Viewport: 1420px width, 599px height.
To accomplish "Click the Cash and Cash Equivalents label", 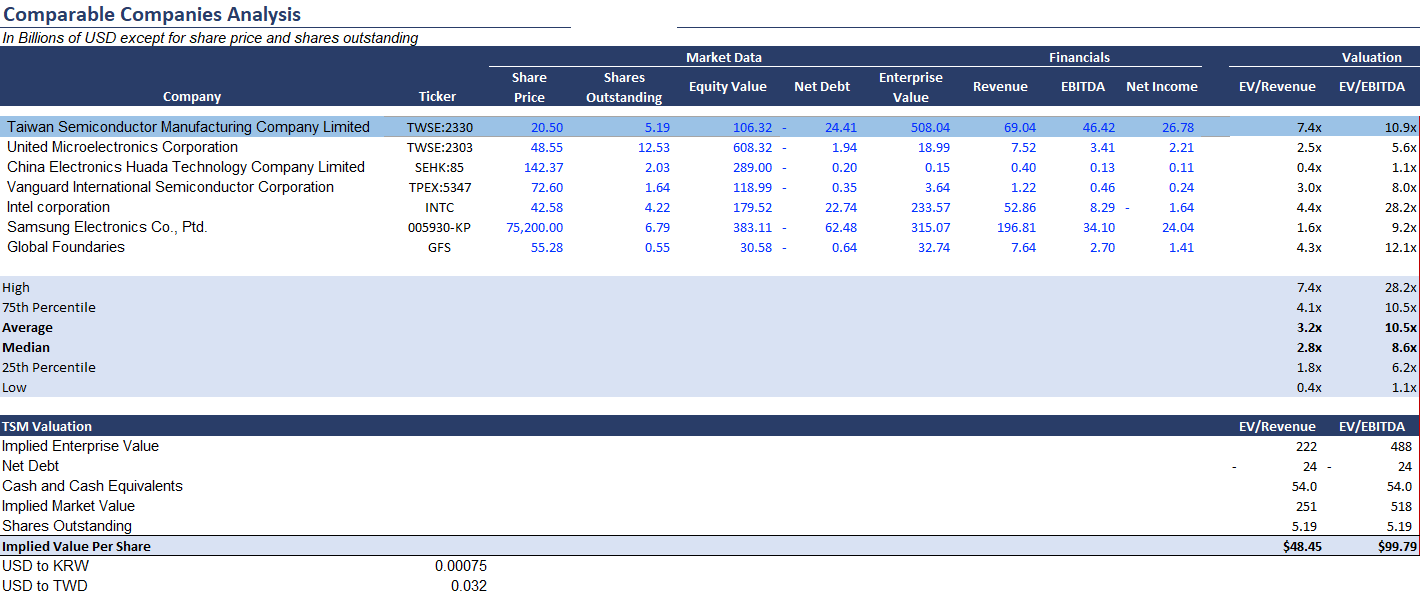I will pyautogui.click(x=92, y=486).
